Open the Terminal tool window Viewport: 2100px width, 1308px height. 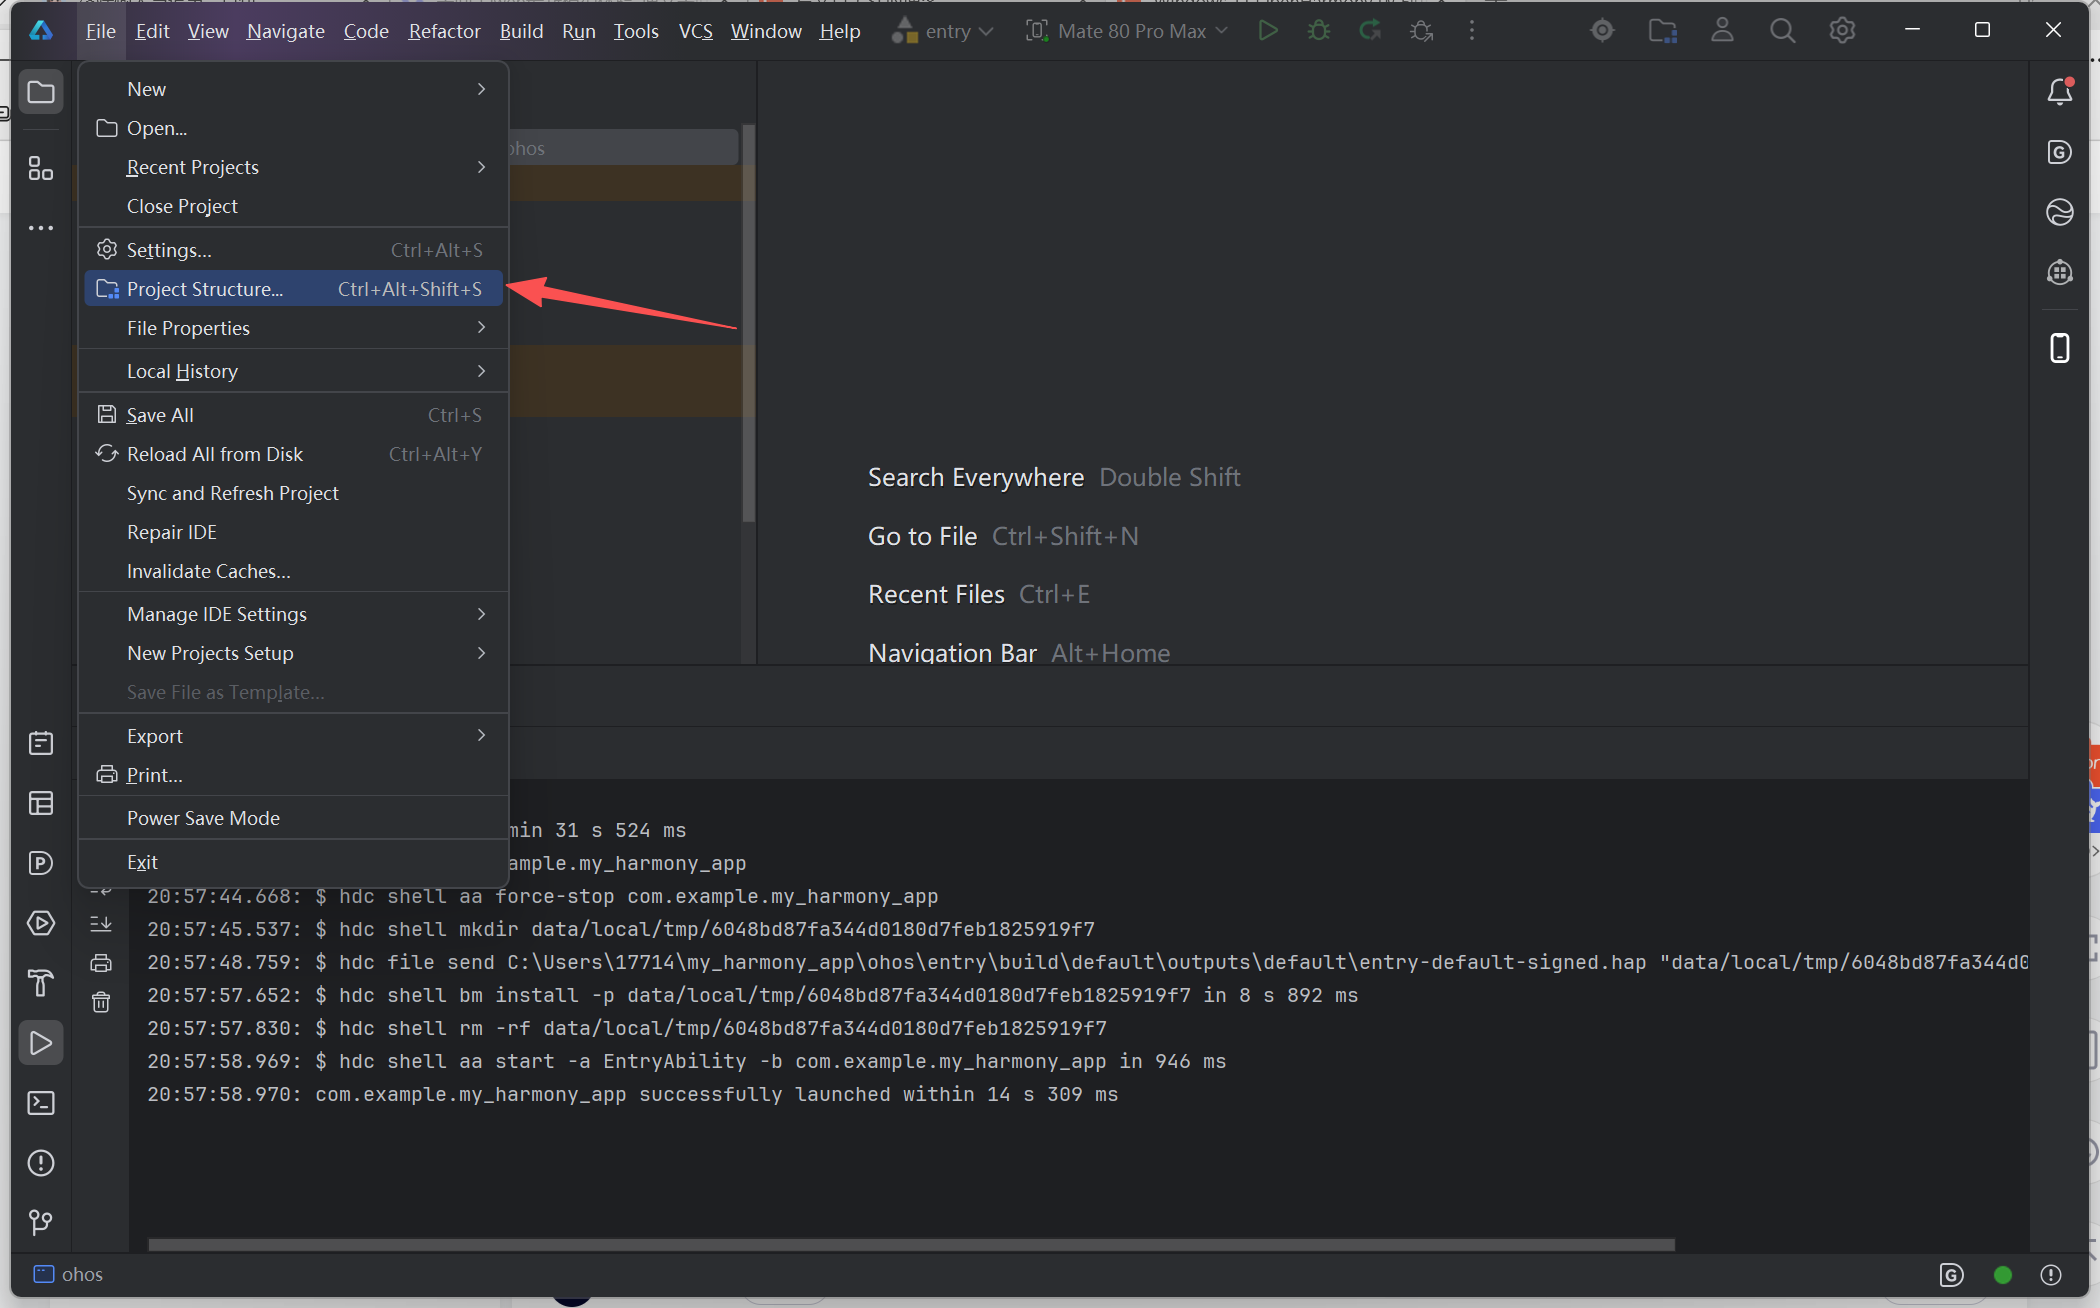[x=41, y=1103]
